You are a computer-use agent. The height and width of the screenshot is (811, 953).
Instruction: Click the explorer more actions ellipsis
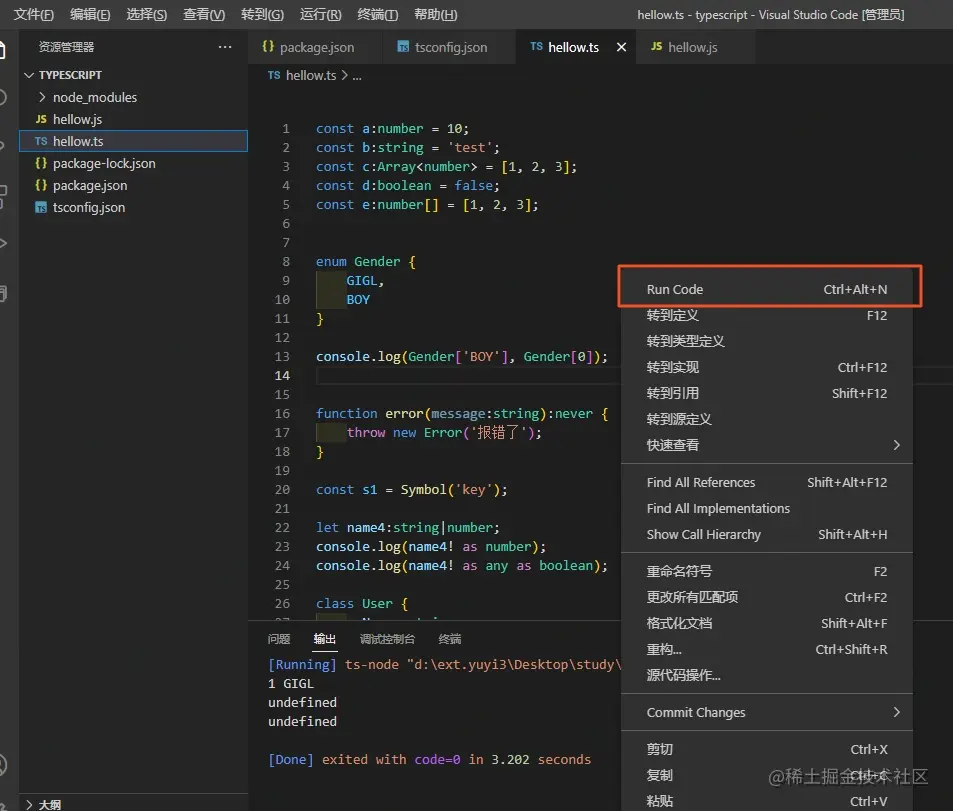[x=224, y=47]
